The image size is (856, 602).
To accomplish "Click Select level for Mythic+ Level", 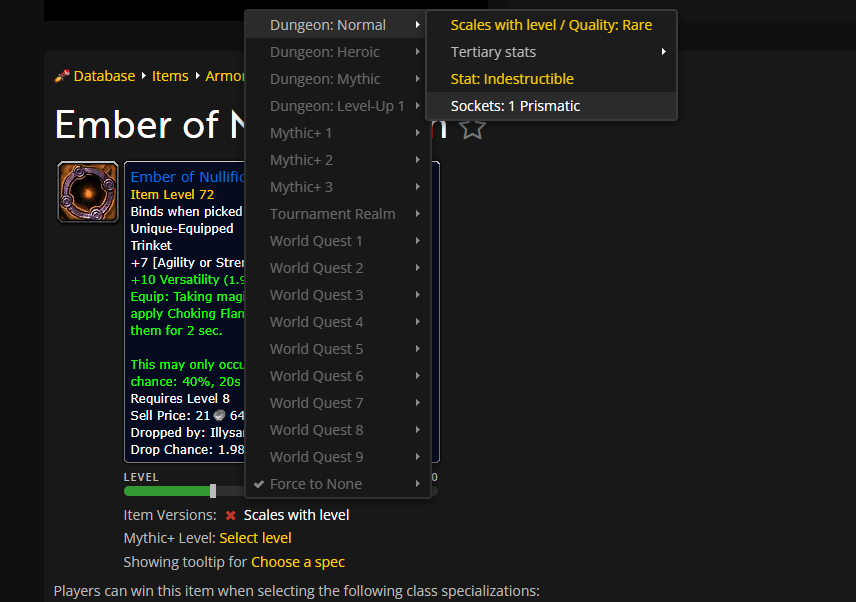I will [x=255, y=538].
